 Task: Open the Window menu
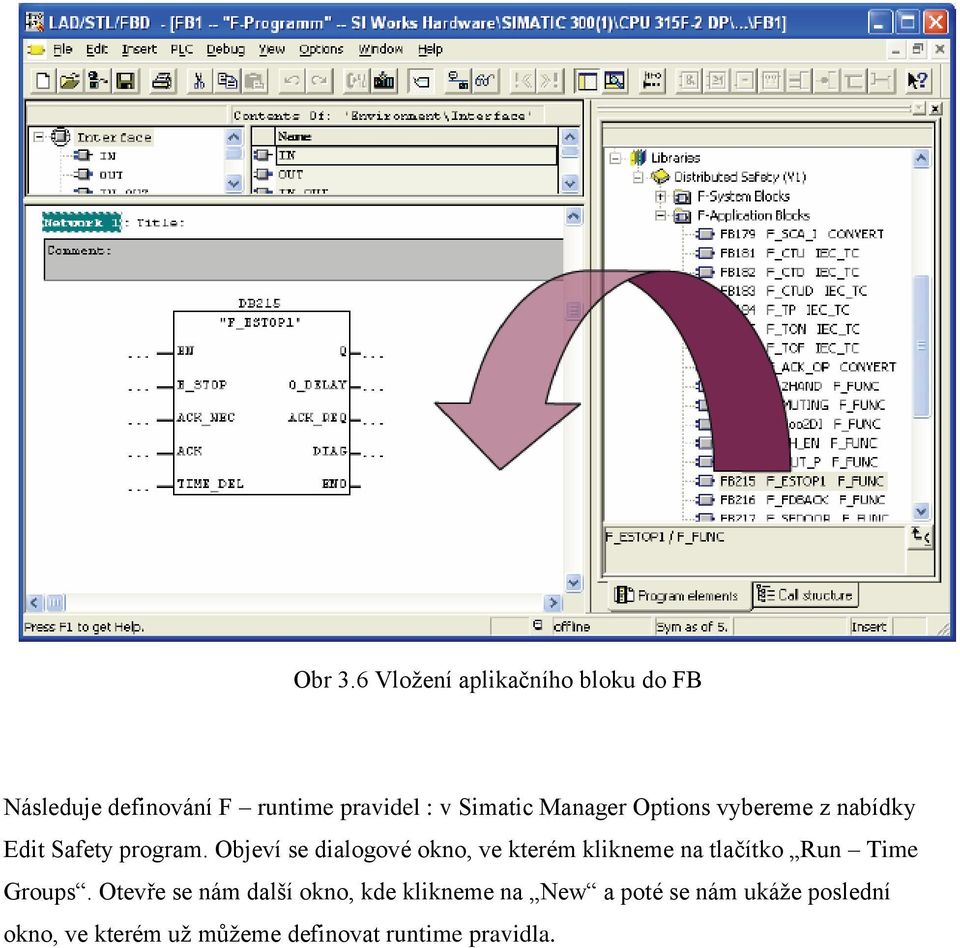pos(380,49)
